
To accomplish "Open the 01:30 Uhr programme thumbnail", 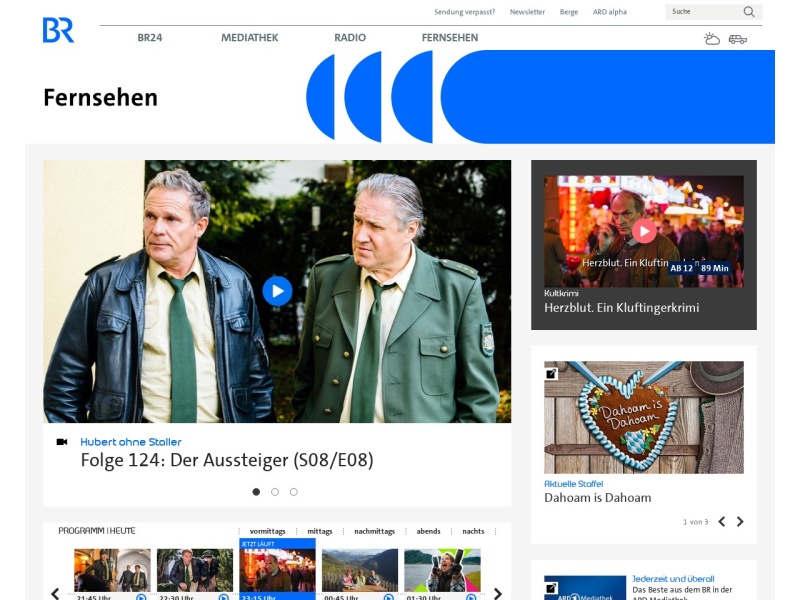I will tap(442, 570).
